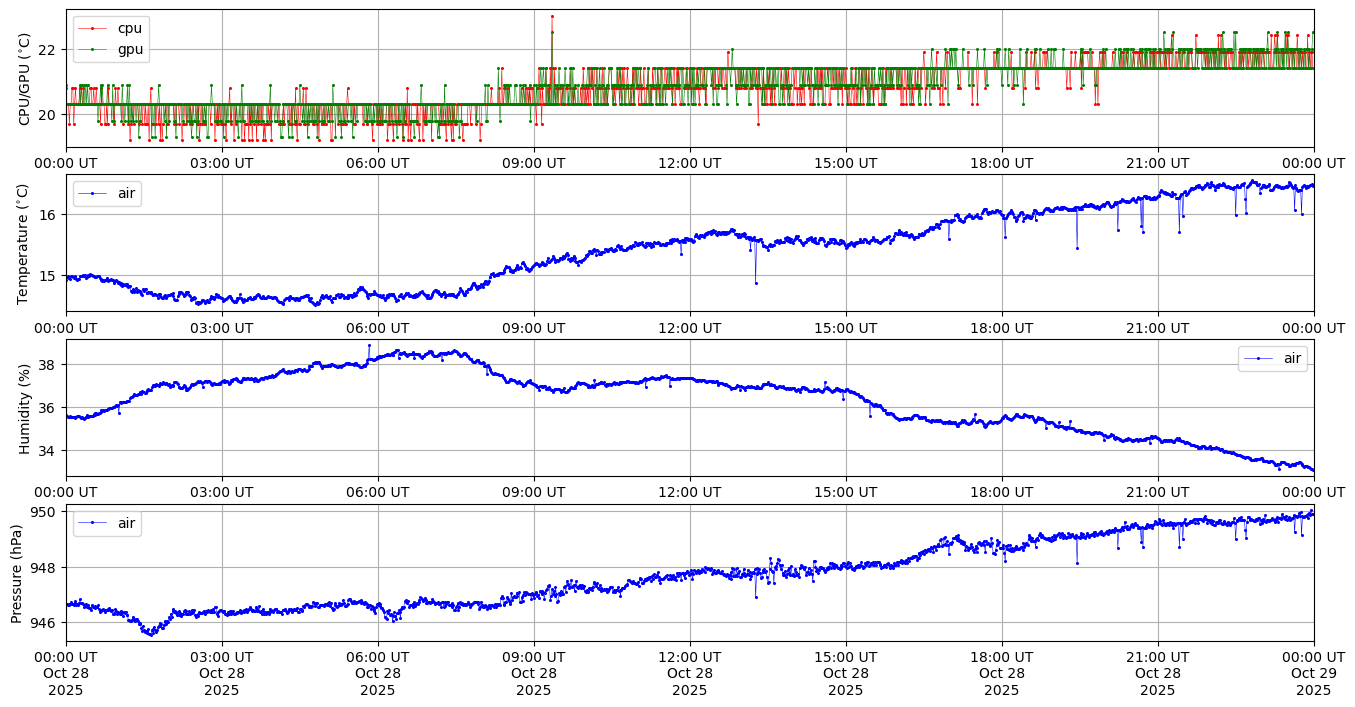
Task: Click the gpu entry in the top legend
Action: click(x=130, y=48)
